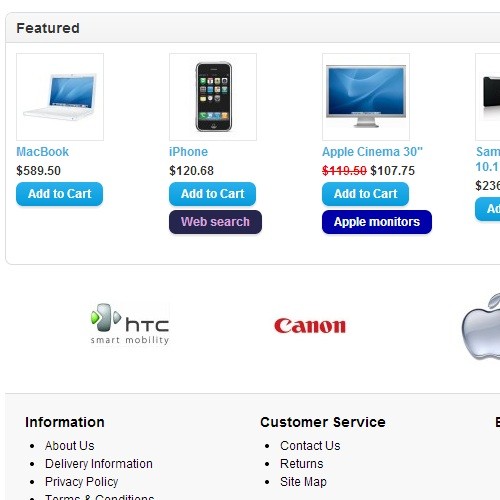The image size is (500, 500).
Task: Open the Site Map link
Action: 303,482
